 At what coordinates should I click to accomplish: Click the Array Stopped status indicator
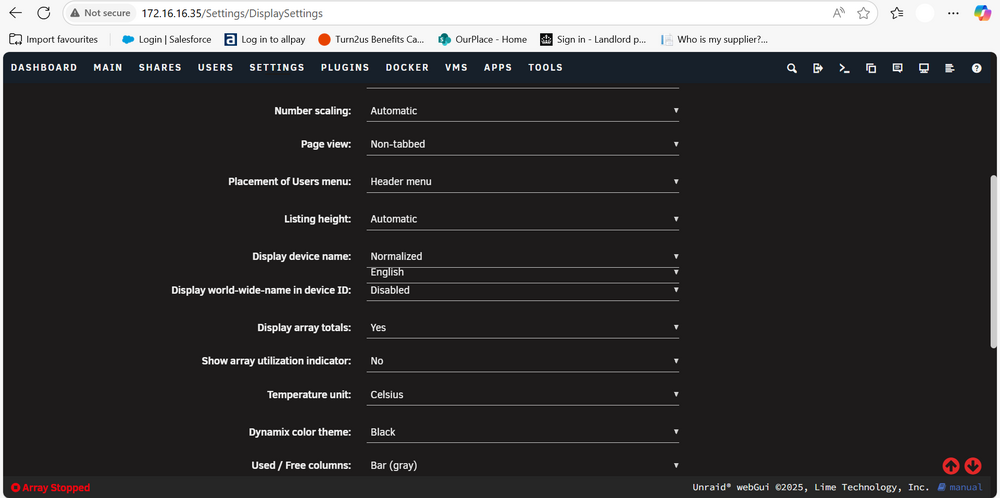[50, 488]
